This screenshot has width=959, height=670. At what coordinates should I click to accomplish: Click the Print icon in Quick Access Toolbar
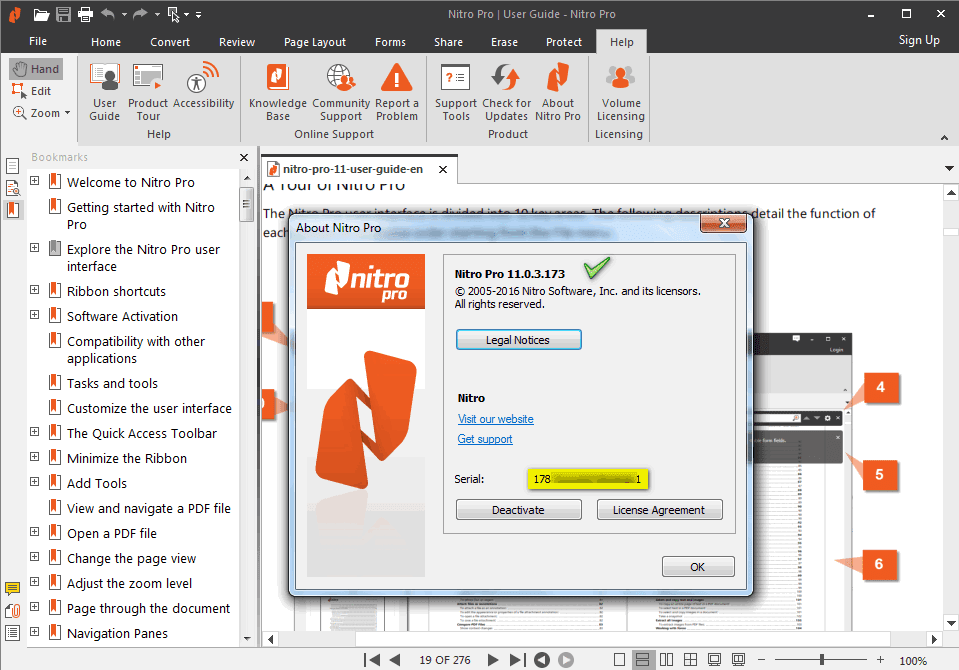[85, 14]
